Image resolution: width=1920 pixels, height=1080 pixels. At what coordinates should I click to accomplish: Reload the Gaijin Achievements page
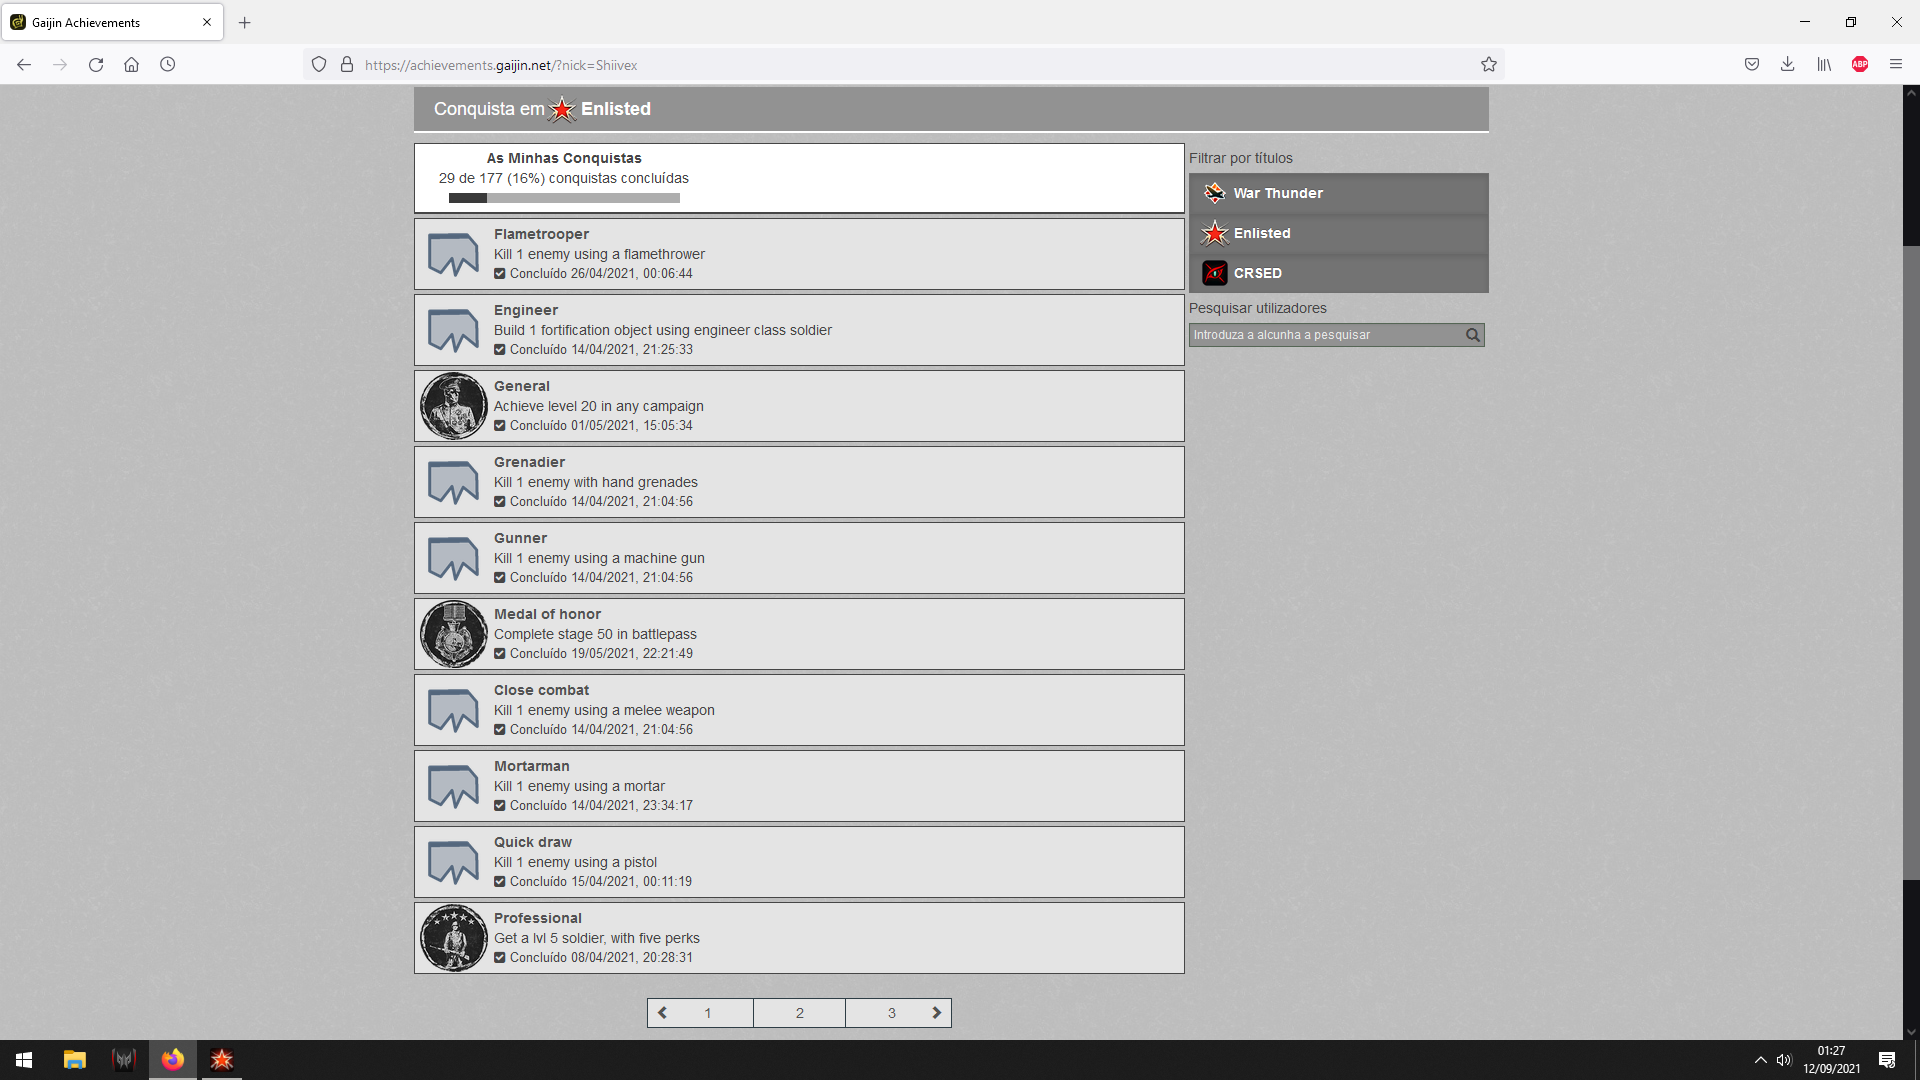pyautogui.click(x=96, y=65)
